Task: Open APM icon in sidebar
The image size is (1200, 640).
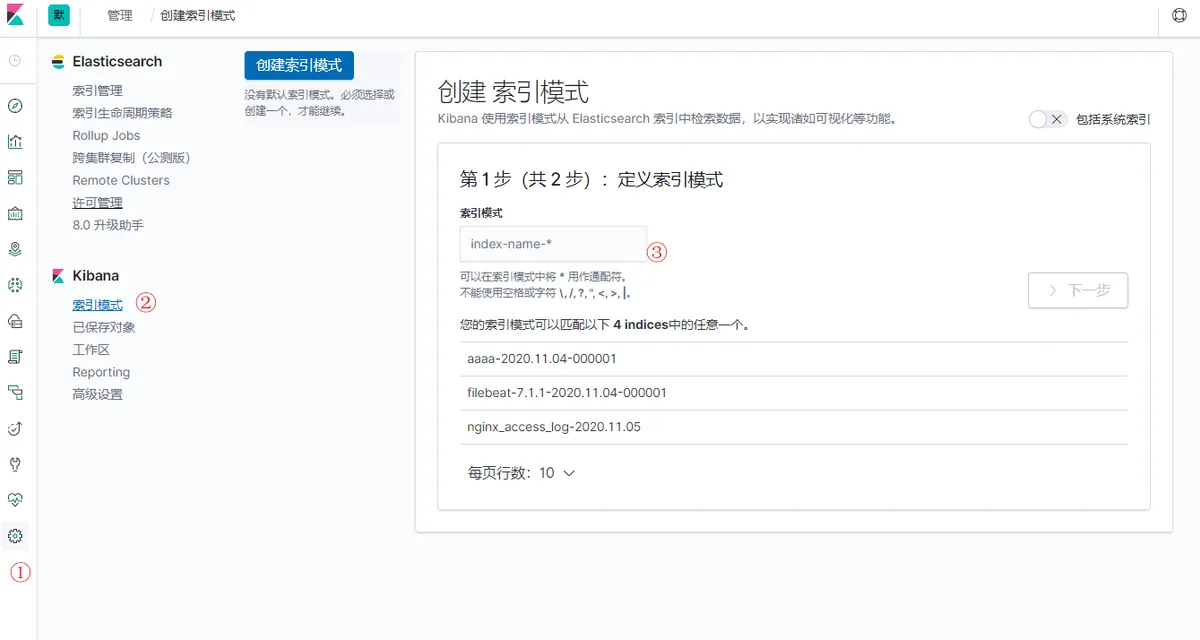Action: click(x=15, y=392)
